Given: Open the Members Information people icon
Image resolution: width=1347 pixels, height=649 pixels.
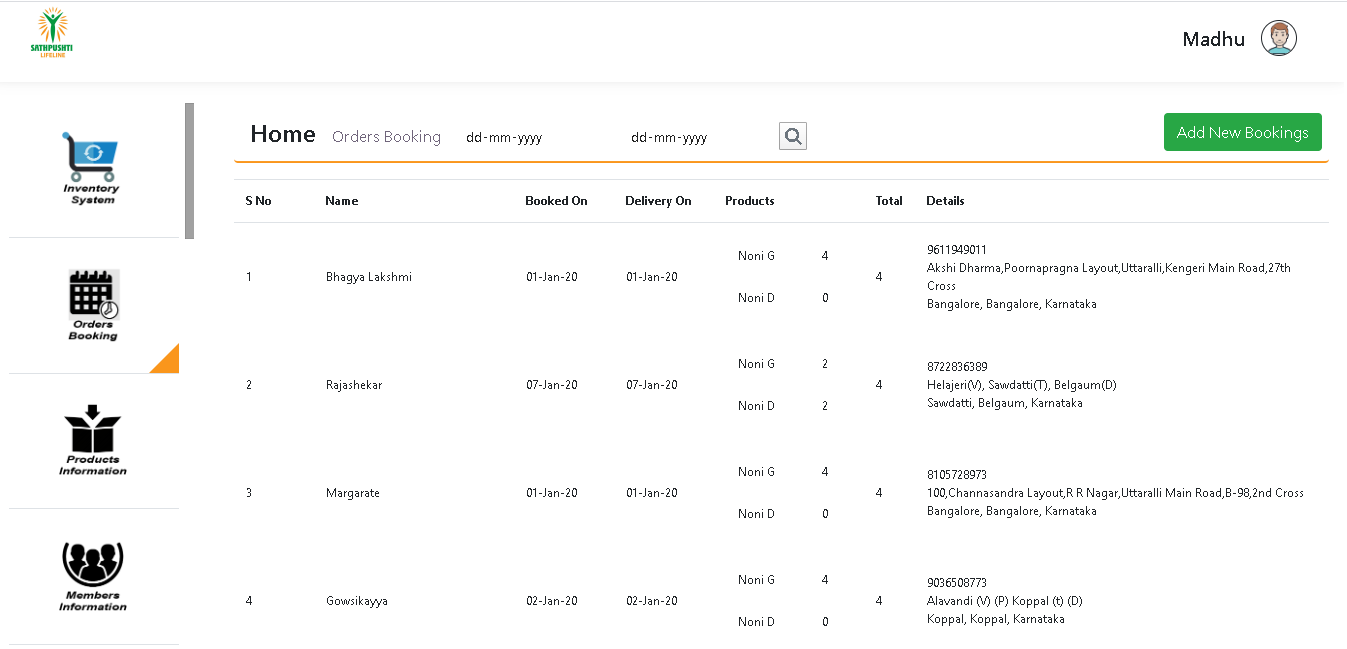Looking at the screenshot, I should click(x=92, y=565).
